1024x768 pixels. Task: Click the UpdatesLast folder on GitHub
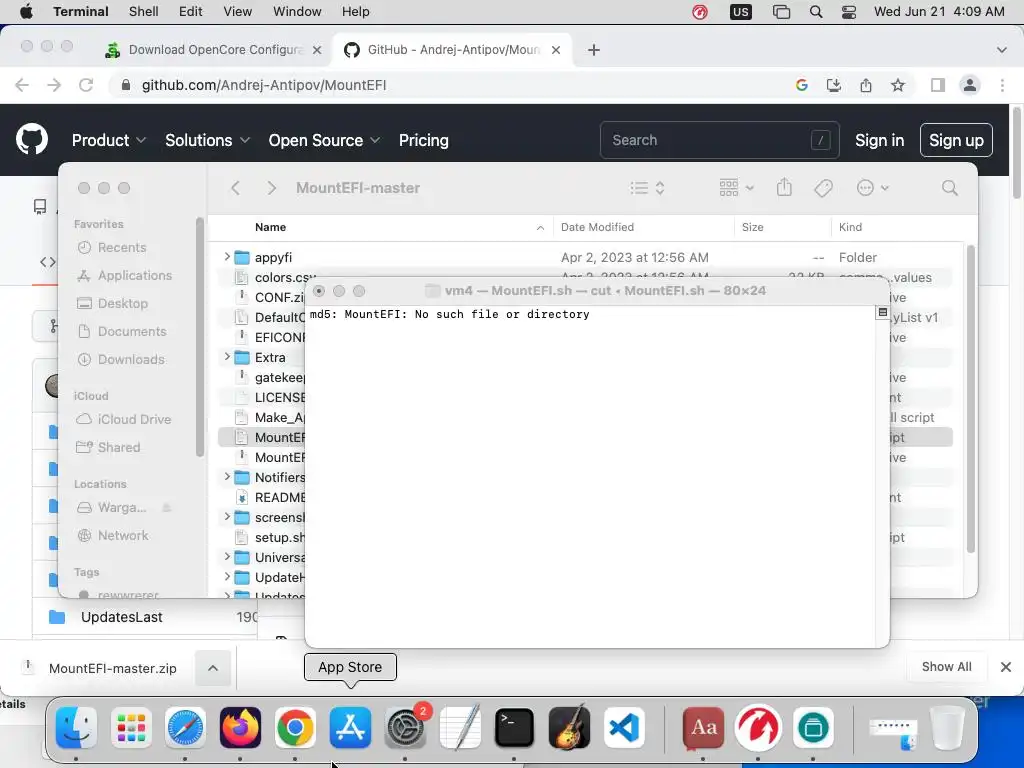point(121,616)
